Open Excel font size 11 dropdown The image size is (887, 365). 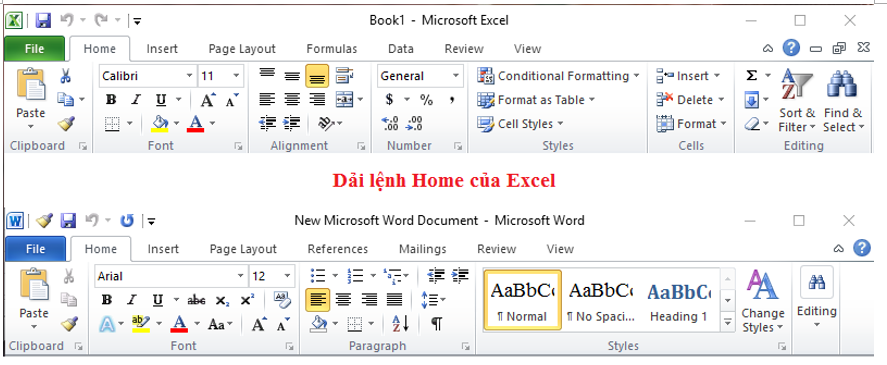(x=236, y=76)
